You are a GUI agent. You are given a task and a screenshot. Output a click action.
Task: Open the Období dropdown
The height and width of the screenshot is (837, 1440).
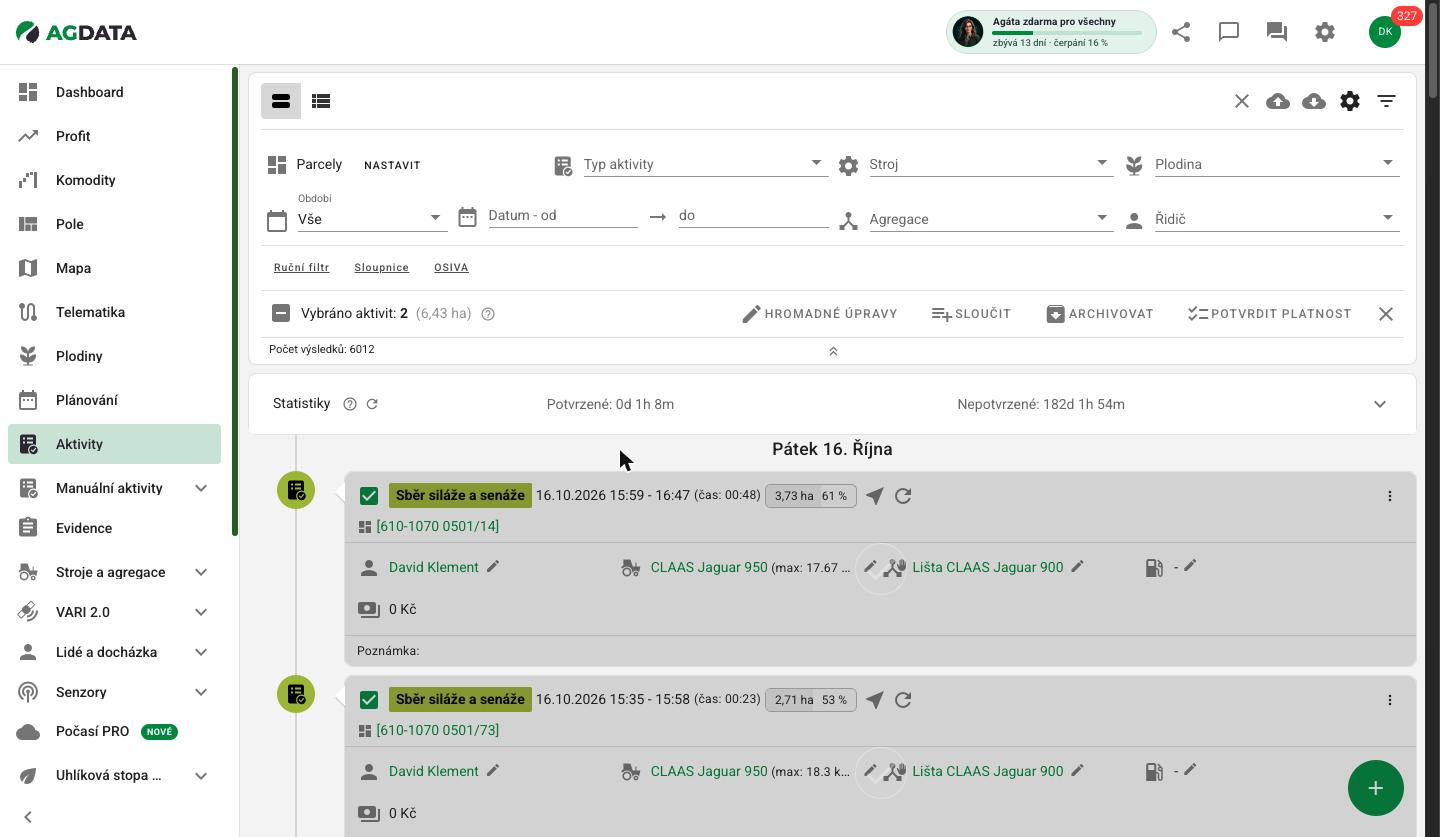(x=372, y=219)
